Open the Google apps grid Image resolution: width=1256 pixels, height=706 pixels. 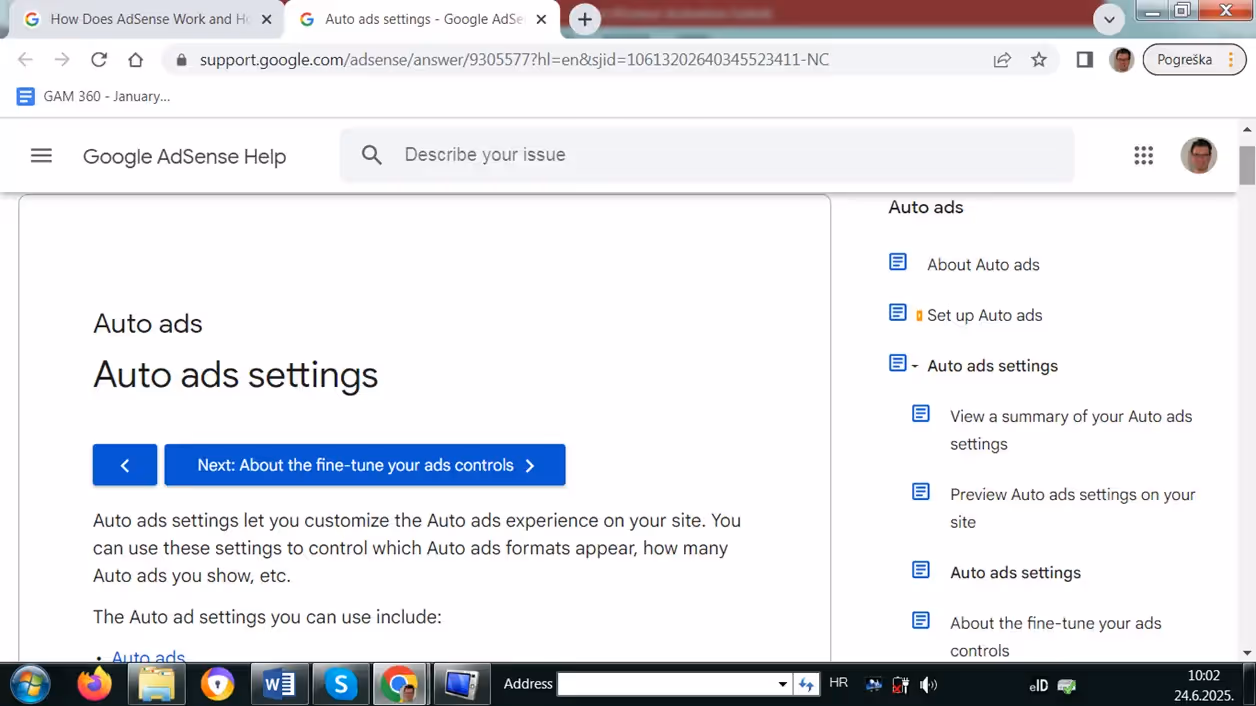tap(1144, 155)
